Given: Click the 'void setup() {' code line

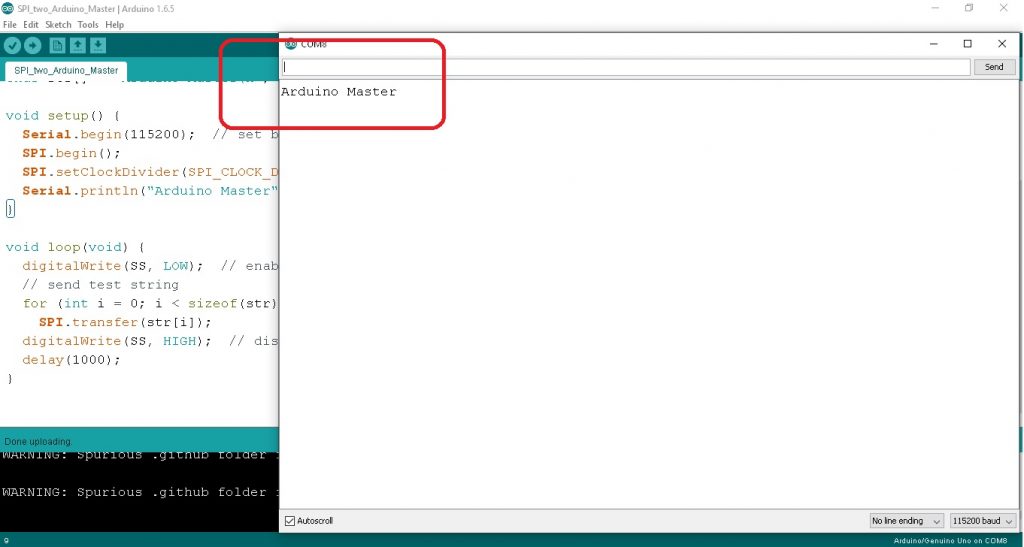Looking at the screenshot, I should pos(63,116).
